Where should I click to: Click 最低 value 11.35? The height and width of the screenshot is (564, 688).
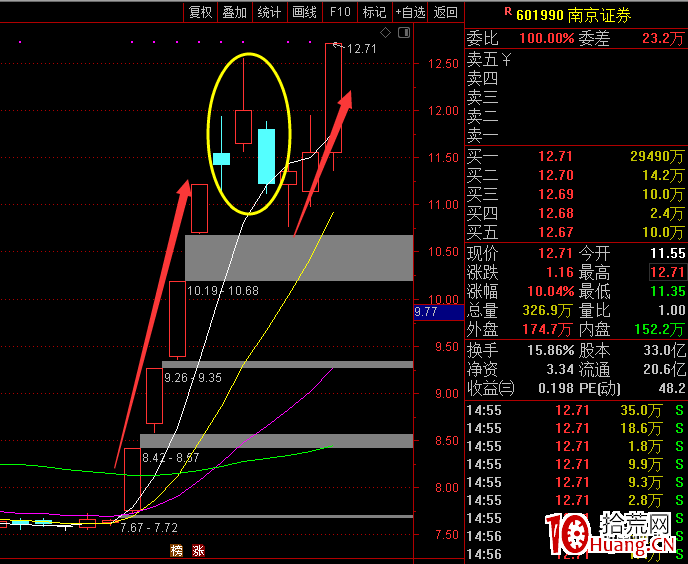667,291
